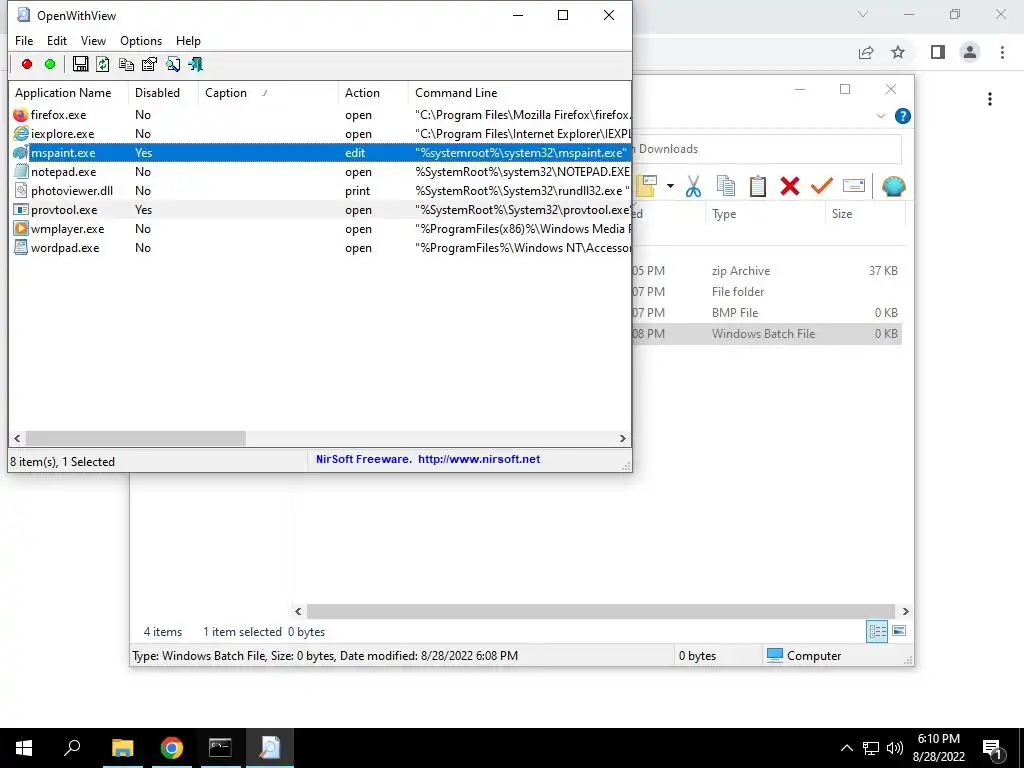Open taskbar search magnifier
The image size is (1024, 768).
pos(72,748)
